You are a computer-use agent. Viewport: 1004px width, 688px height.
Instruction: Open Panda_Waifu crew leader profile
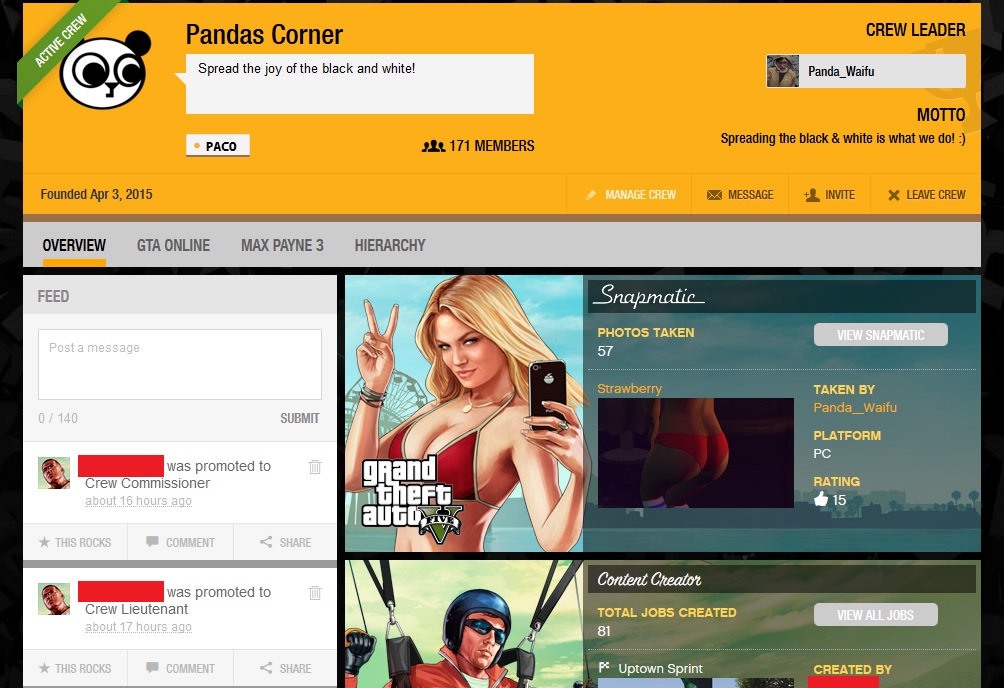(x=866, y=71)
